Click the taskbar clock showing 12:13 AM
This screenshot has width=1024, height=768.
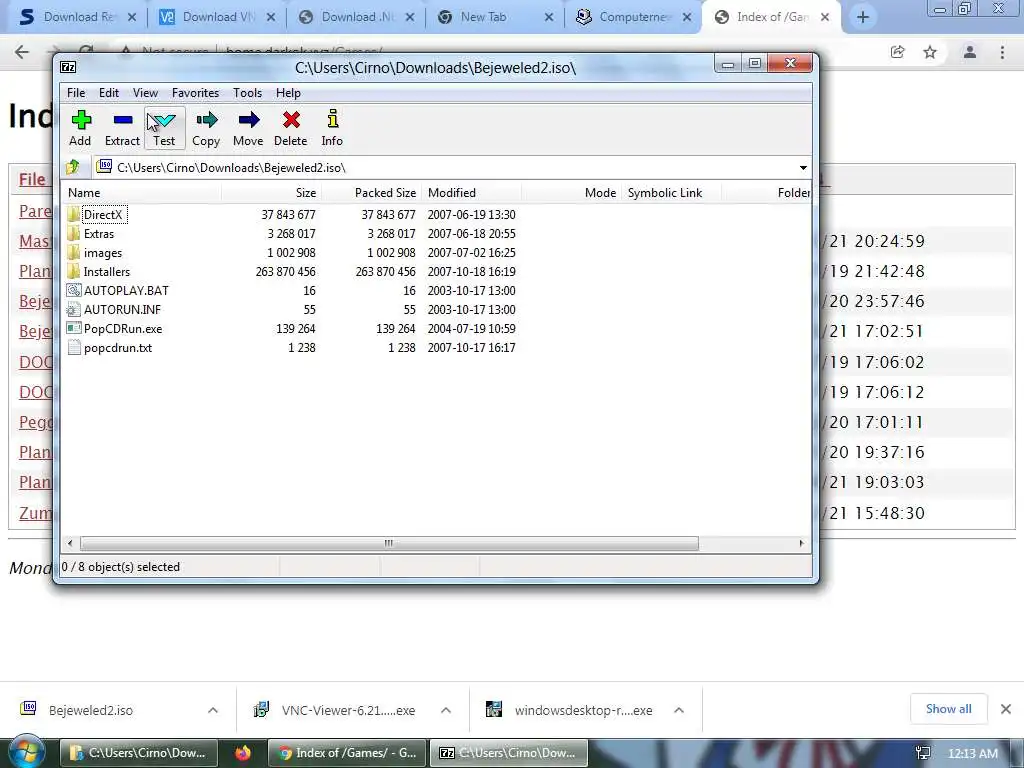pos(972,754)
